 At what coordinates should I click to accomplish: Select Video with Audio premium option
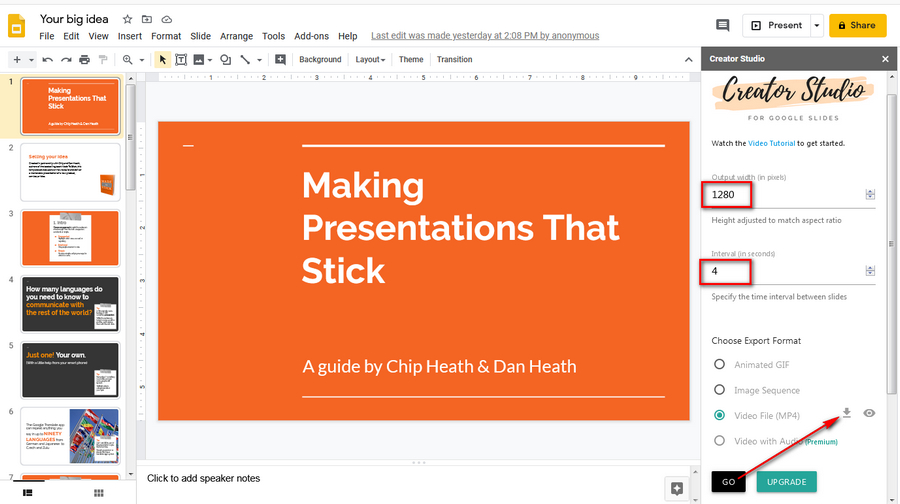[x=719, y=441]
